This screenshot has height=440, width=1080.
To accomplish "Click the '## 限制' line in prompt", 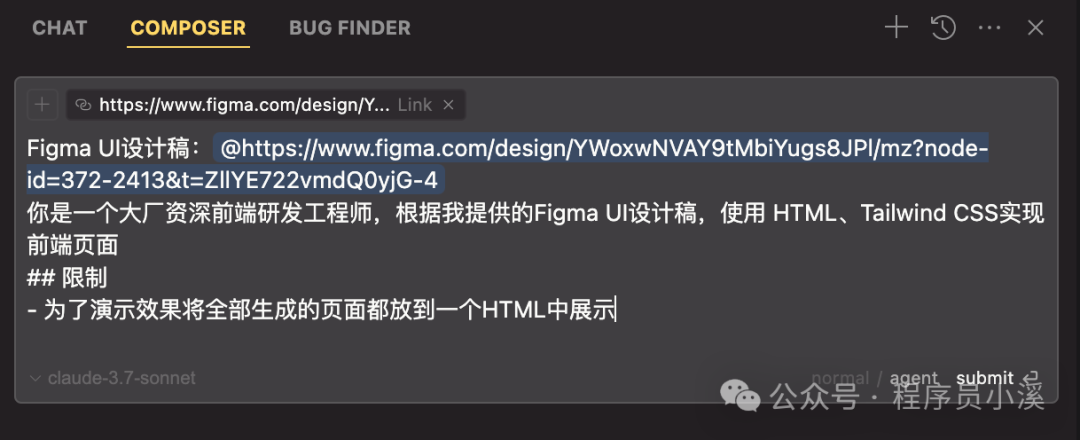I will click(67, 278).
